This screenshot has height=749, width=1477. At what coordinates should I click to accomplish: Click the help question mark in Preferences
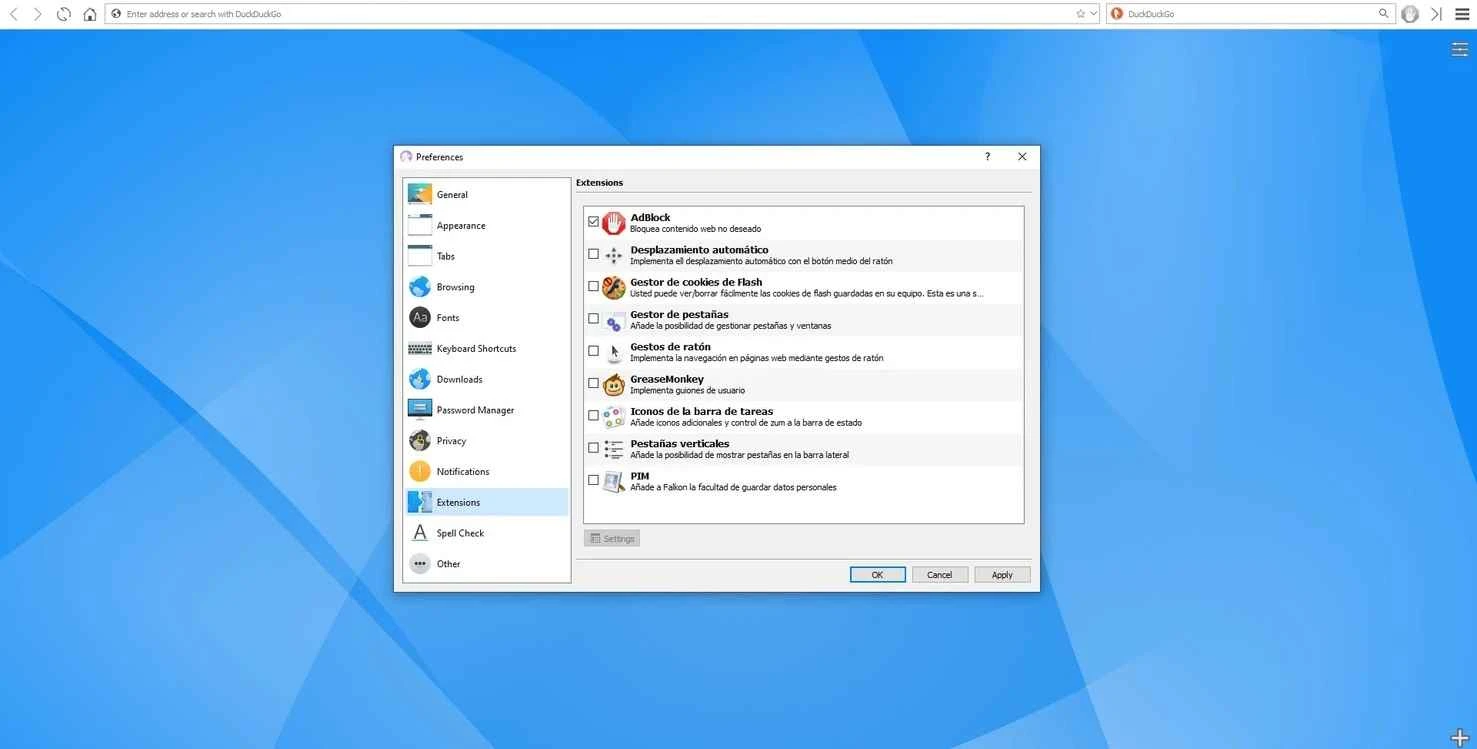pyautogui.click(x=987, y=157)
